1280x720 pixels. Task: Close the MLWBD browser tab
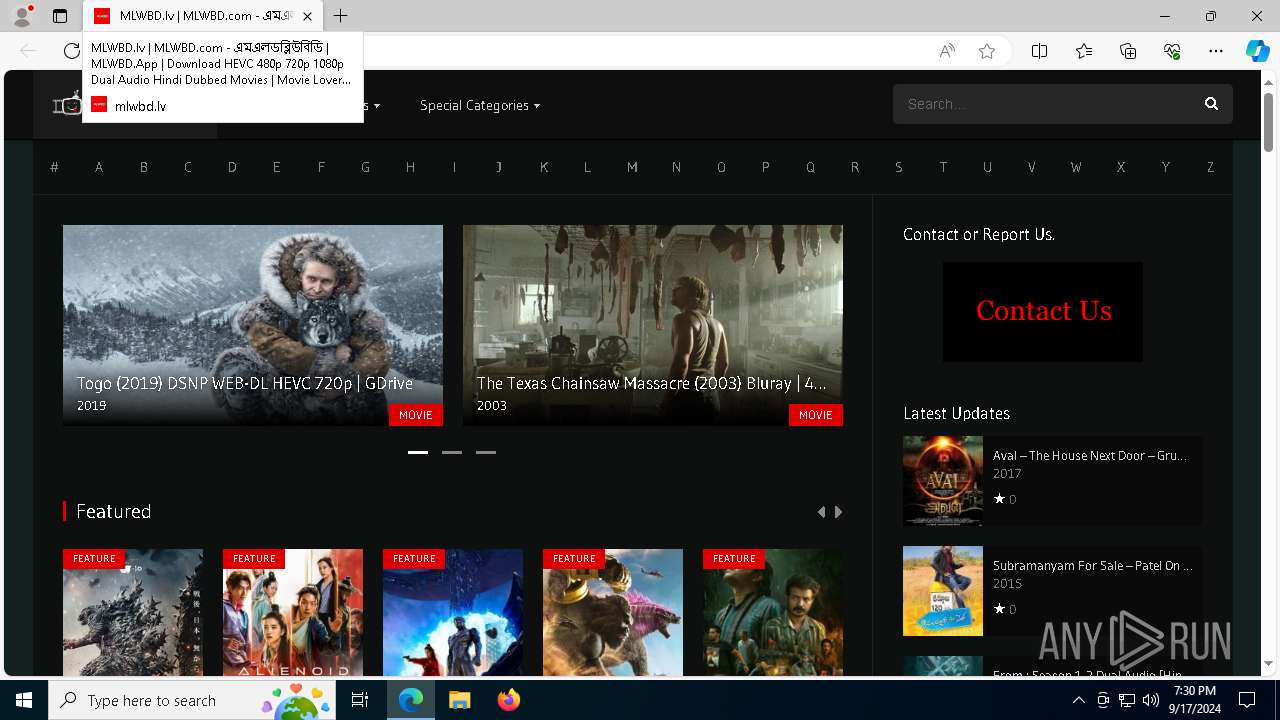pyautogui.click(x=307, y=16)
